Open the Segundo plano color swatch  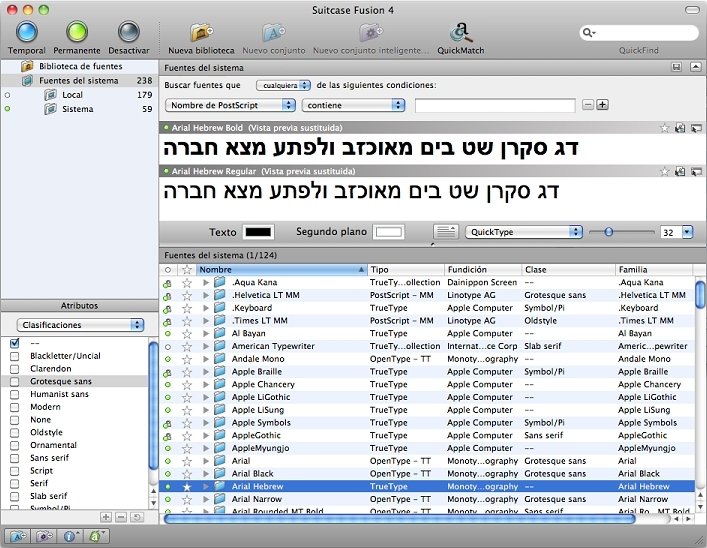(389, 232)
